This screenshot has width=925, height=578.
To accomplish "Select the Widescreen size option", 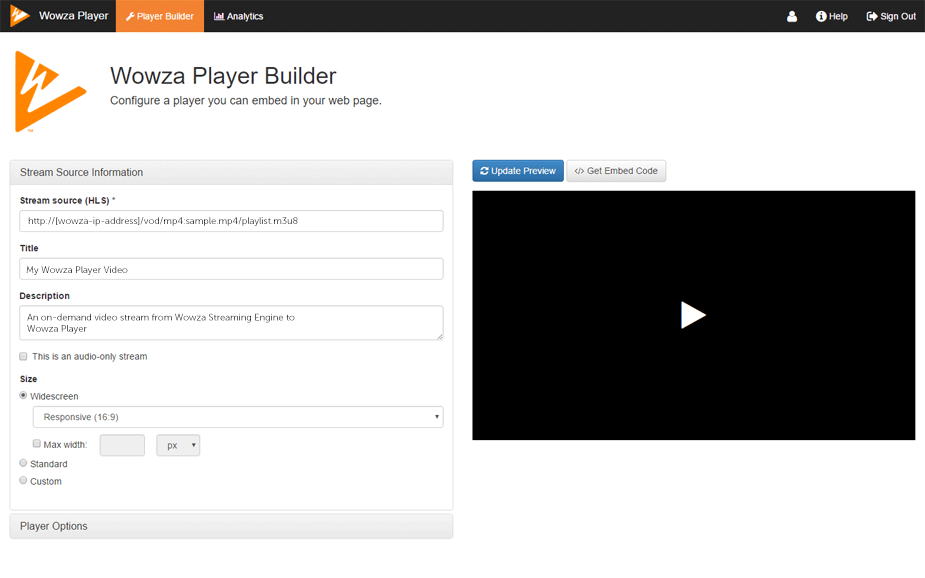I will pos(24,396).
